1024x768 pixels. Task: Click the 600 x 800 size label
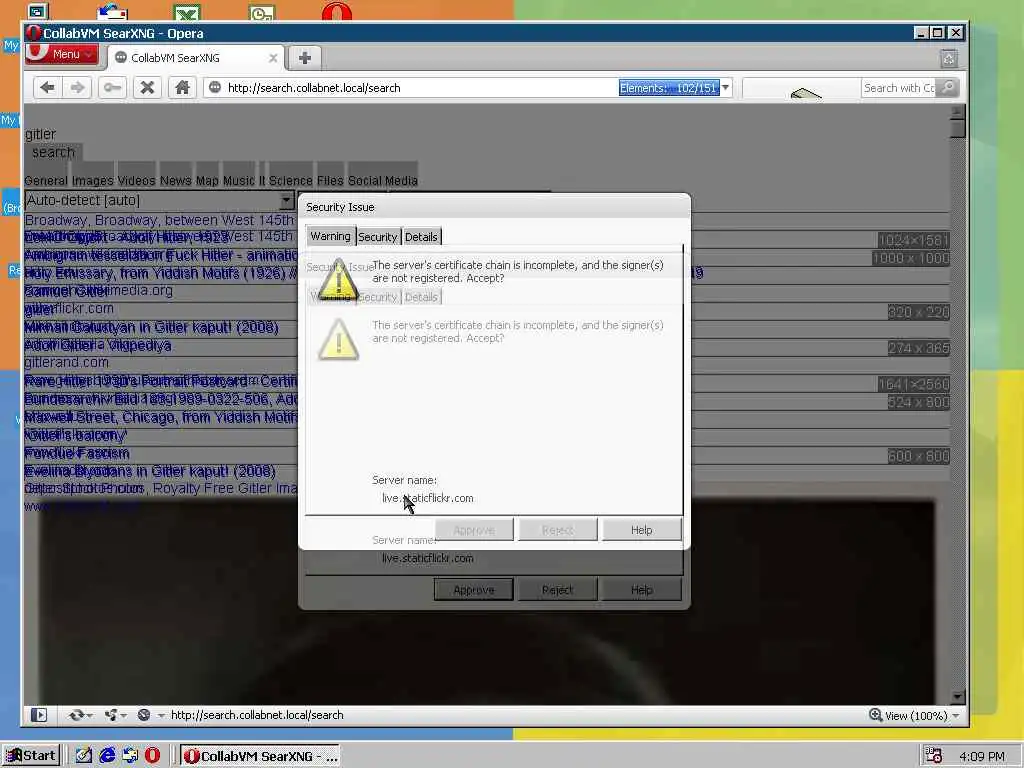click(x=918, y=456)
